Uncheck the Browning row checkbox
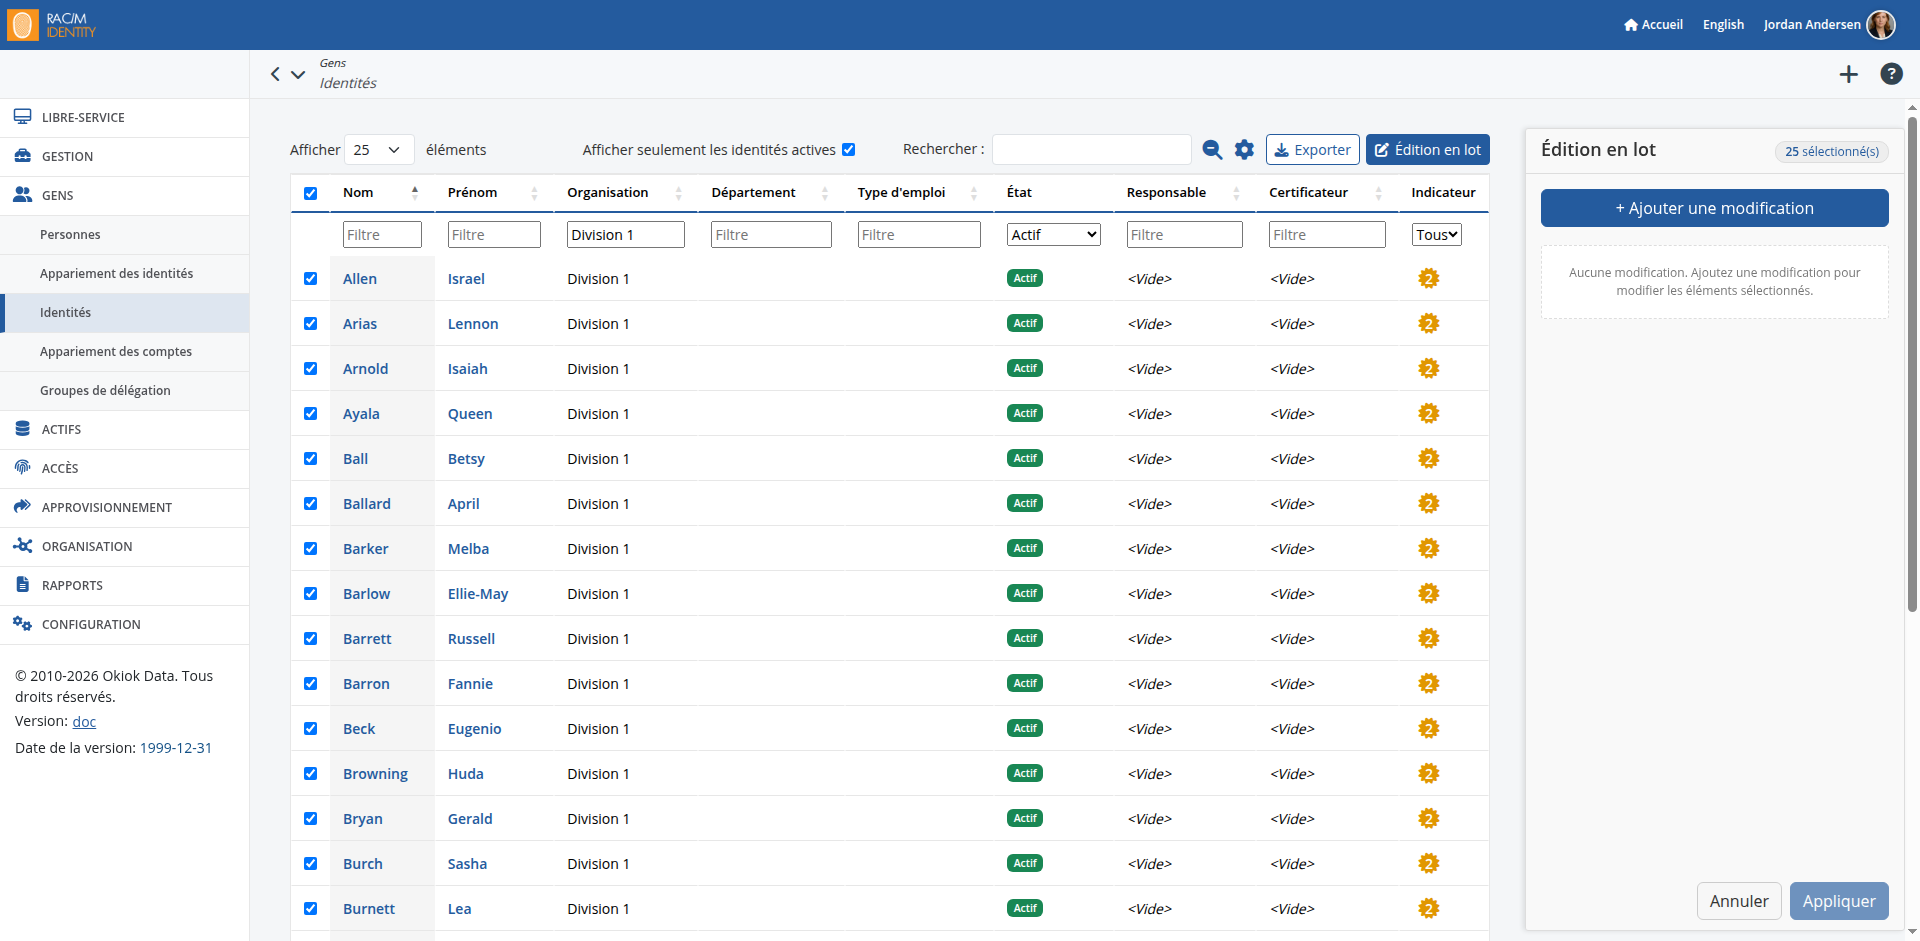Viewport: 1920px width, 941px height. (310, 774)
